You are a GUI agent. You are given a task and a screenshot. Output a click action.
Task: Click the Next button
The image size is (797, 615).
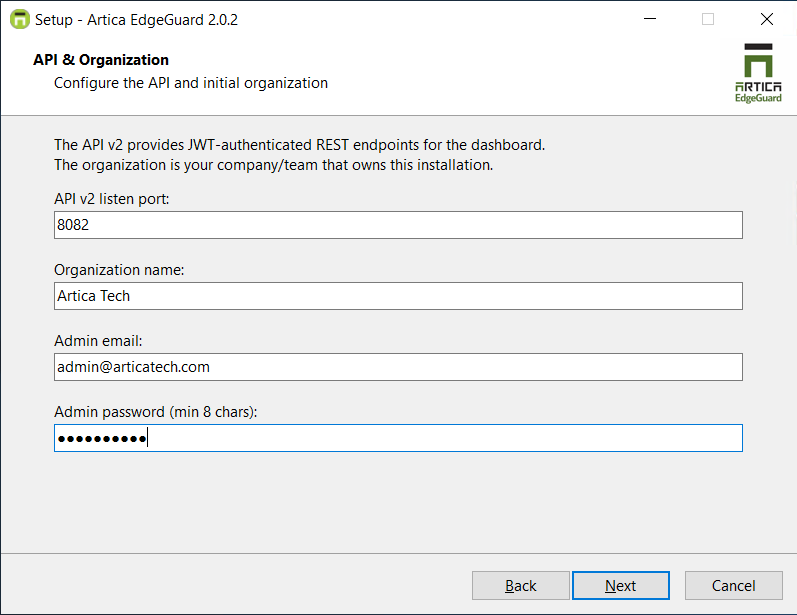[621, 586]
